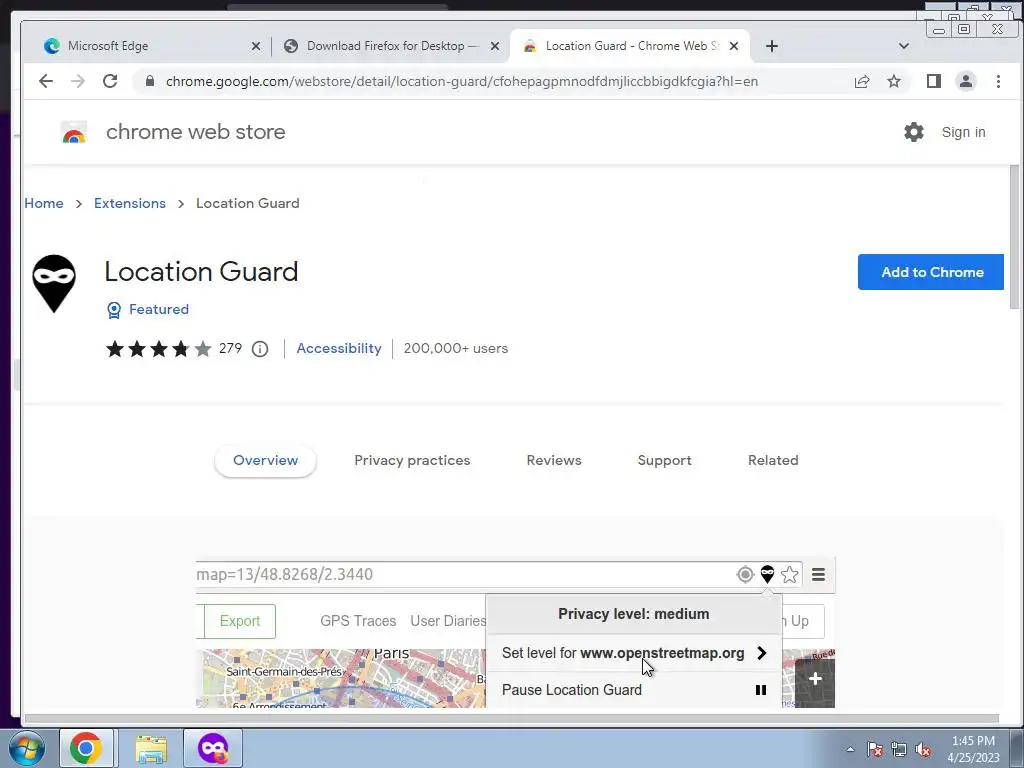
Task: Select the Location Guard Chrome Web Store tab
Action: click(630, 46)
